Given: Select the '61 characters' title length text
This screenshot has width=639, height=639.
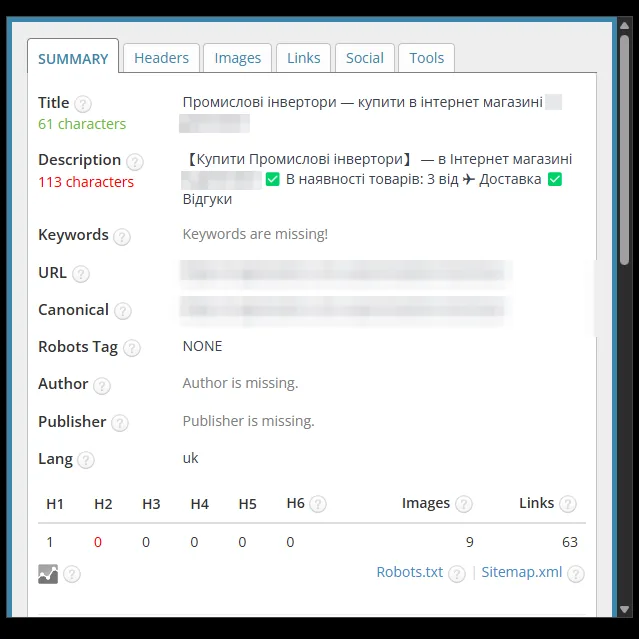Looking at the screenshot, I should coord(82,124).
